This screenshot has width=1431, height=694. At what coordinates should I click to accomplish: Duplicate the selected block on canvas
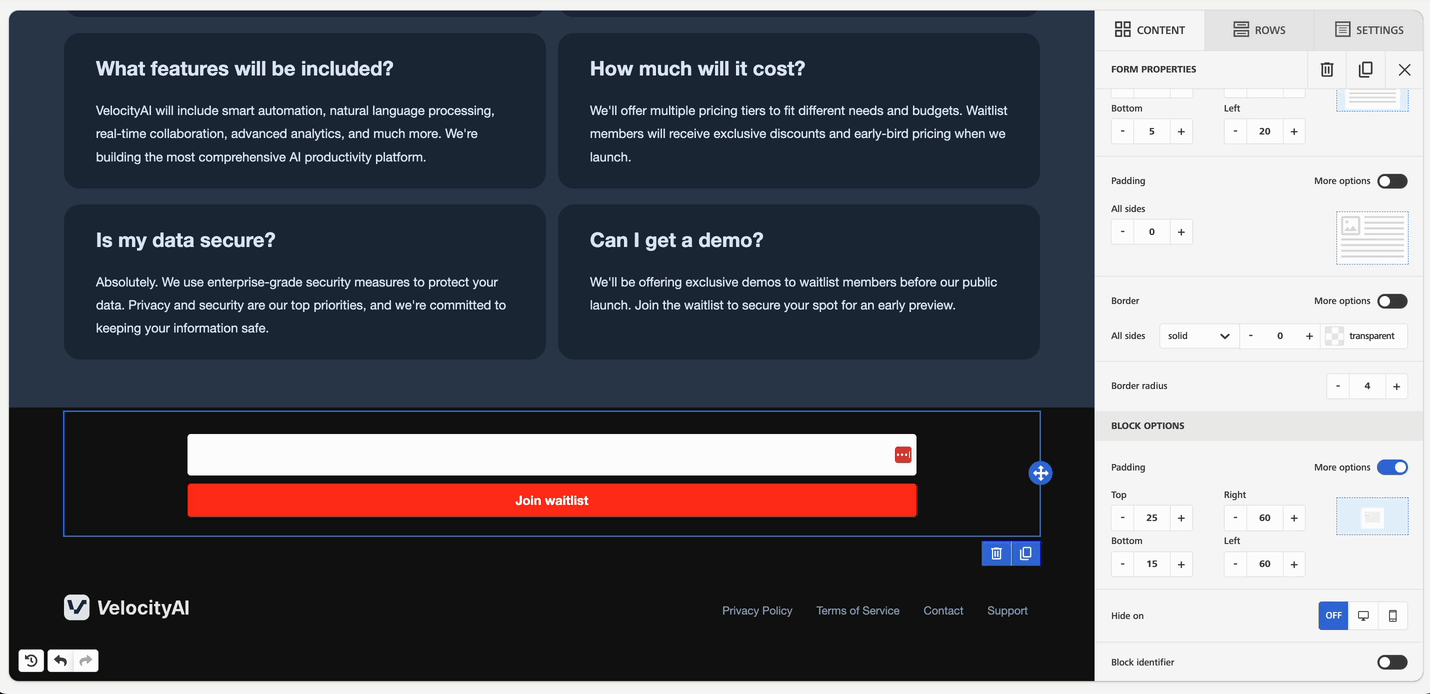[x=1025, y=553]
